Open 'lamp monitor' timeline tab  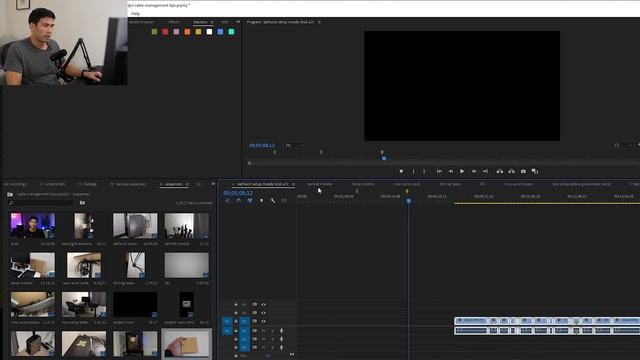coord(363,184)
